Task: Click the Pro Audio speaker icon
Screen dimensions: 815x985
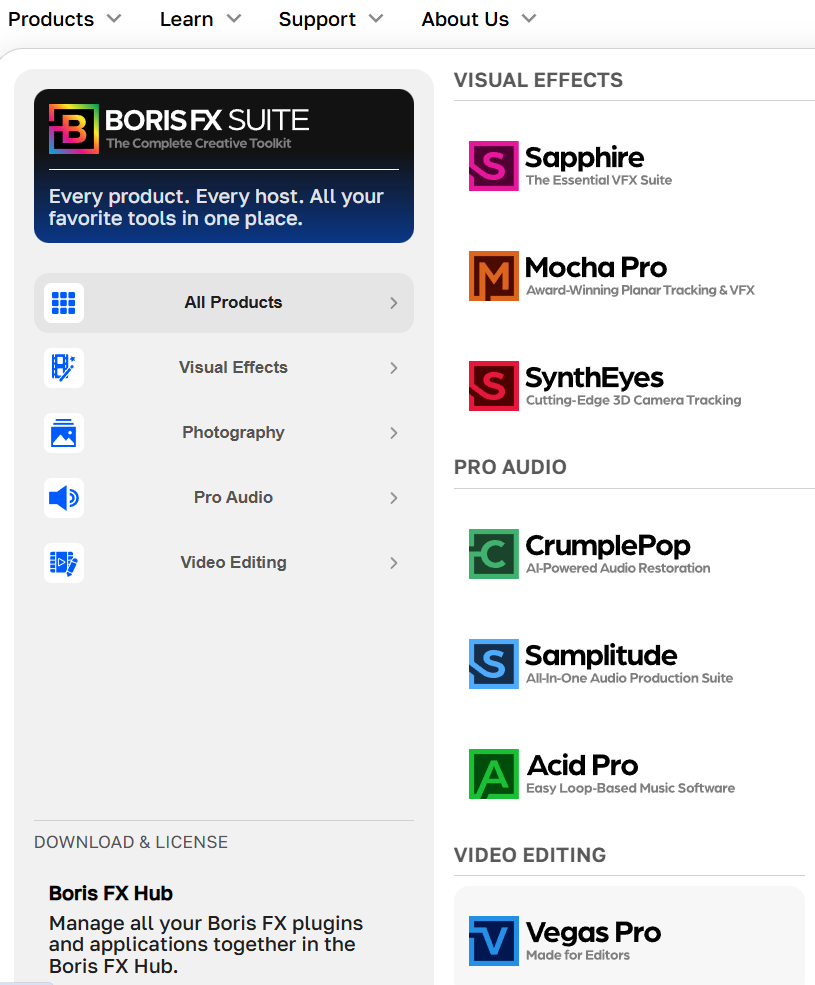Action: point(63,498)
